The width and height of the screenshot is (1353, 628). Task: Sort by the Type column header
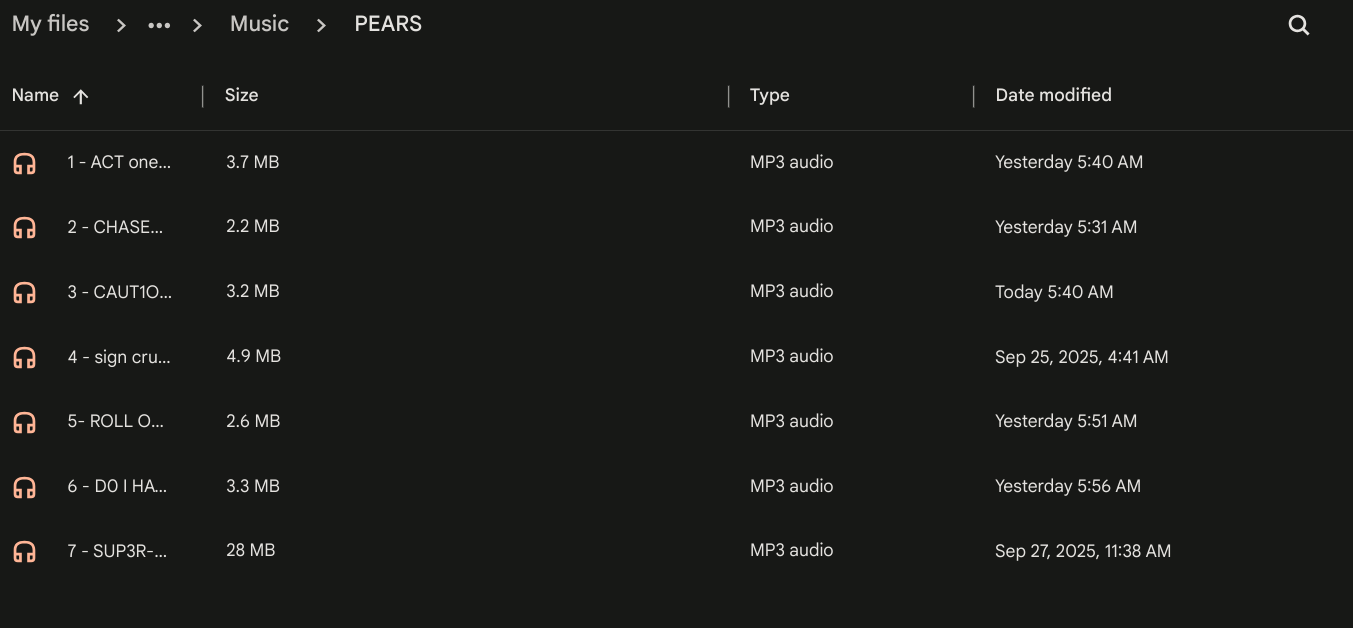[769, 95]
